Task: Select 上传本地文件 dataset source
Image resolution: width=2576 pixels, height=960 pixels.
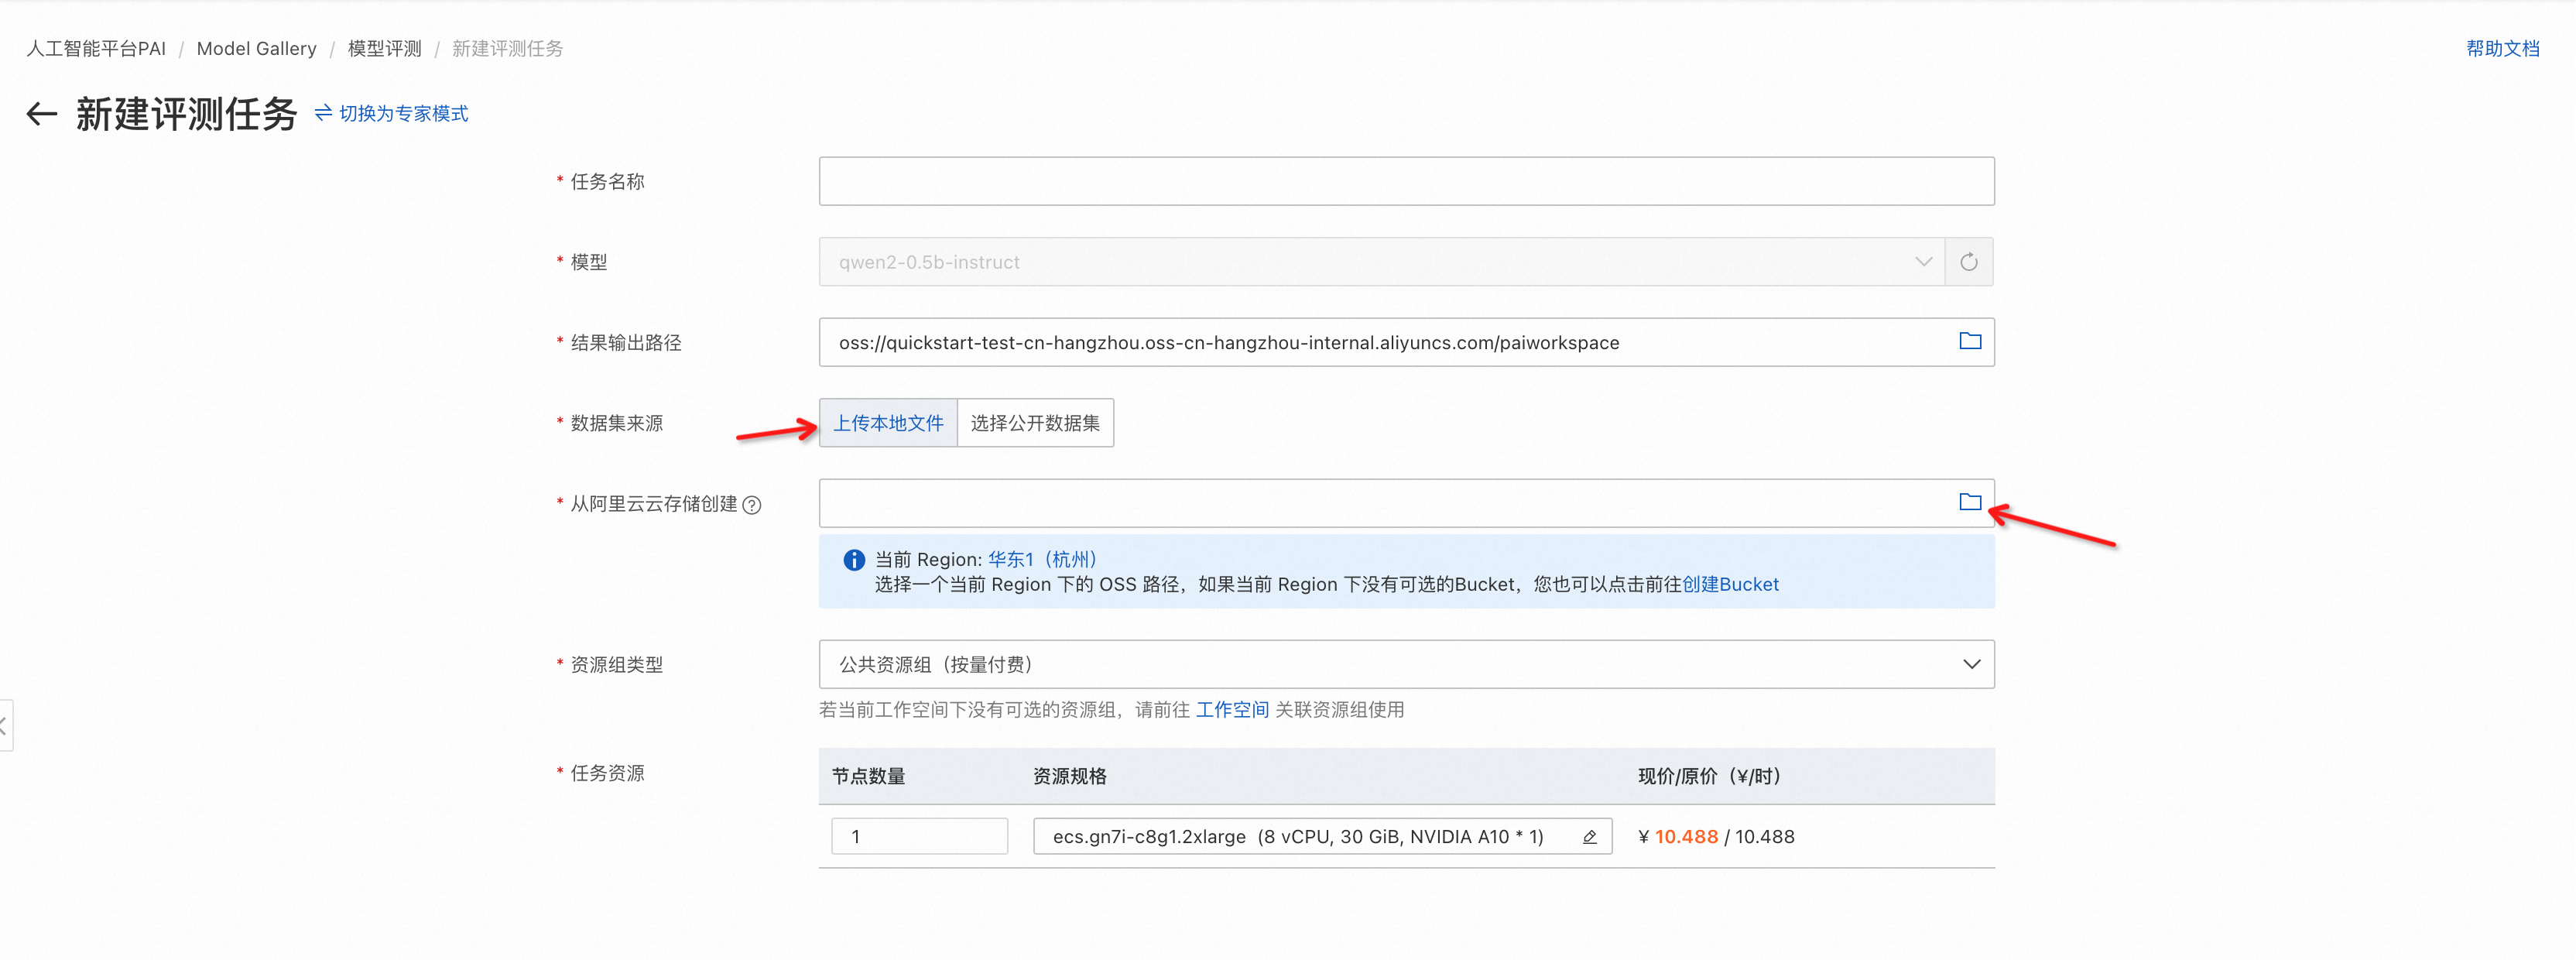Action: (x=888, y=423)
